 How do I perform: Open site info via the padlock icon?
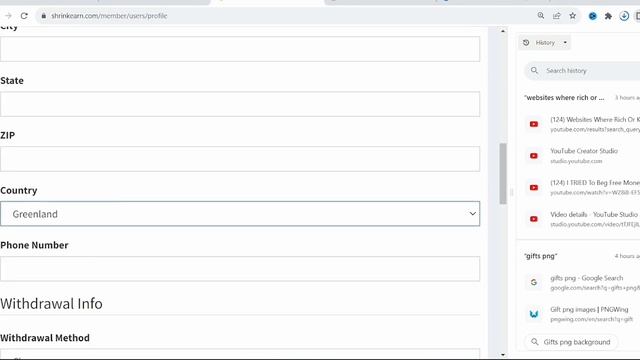44,16
